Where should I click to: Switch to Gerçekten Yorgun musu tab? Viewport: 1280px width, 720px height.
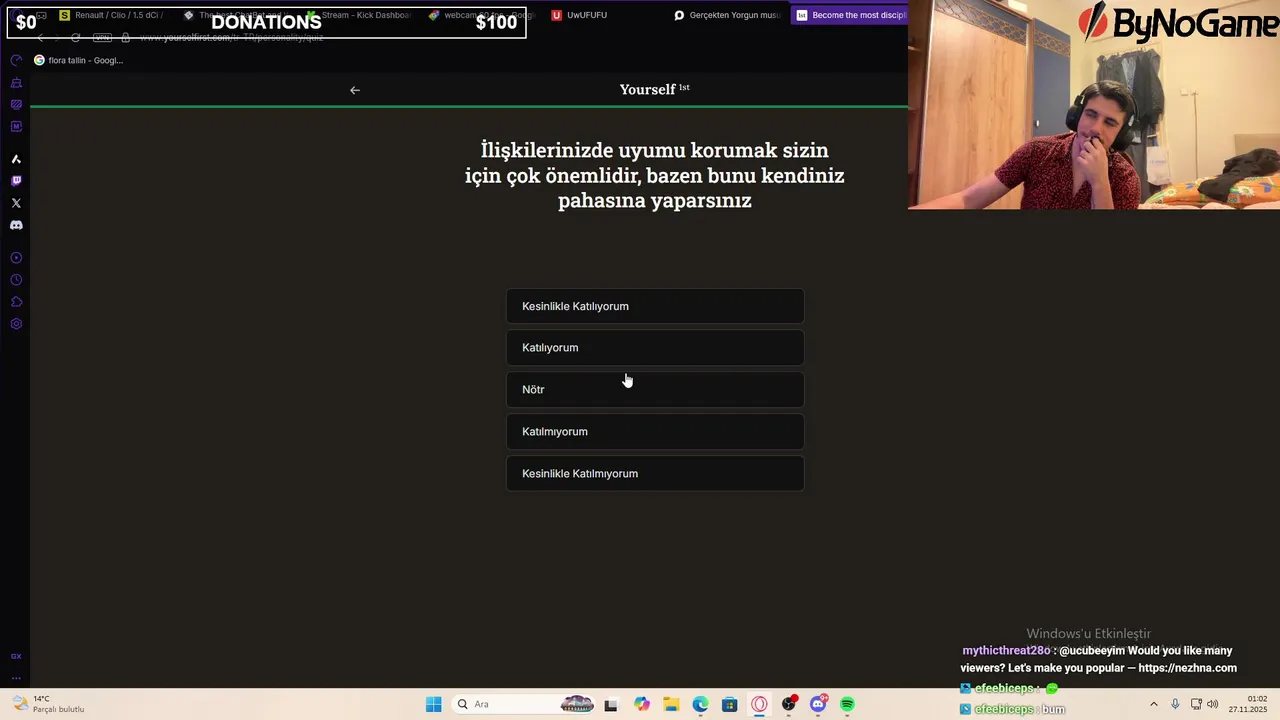pos(728,15)
